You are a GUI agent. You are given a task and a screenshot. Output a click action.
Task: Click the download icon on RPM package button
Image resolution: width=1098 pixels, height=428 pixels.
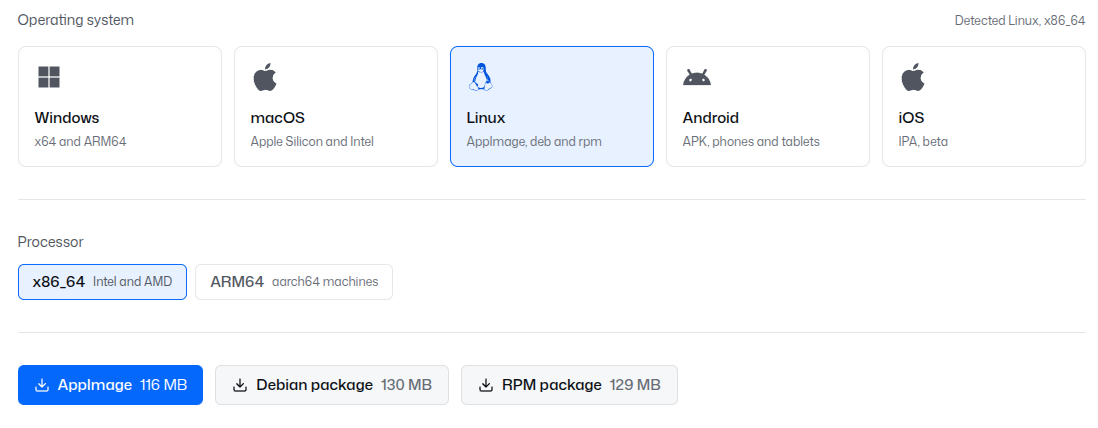pyautogui.click(x=486, y=385)
